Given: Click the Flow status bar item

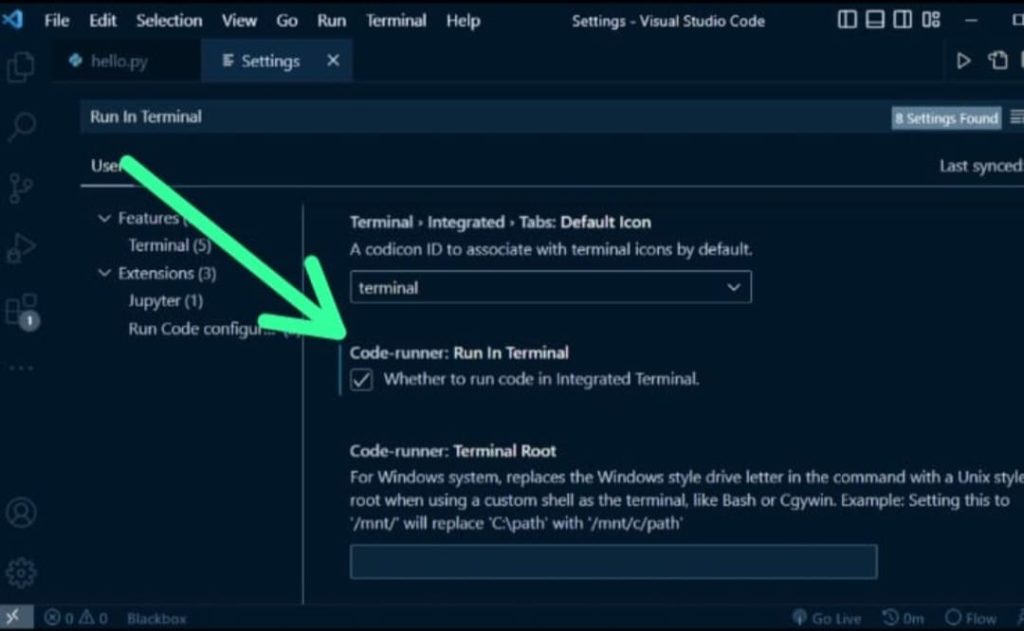Looking at the screenshot, I should pyautogui.click(x=970, y=618).
